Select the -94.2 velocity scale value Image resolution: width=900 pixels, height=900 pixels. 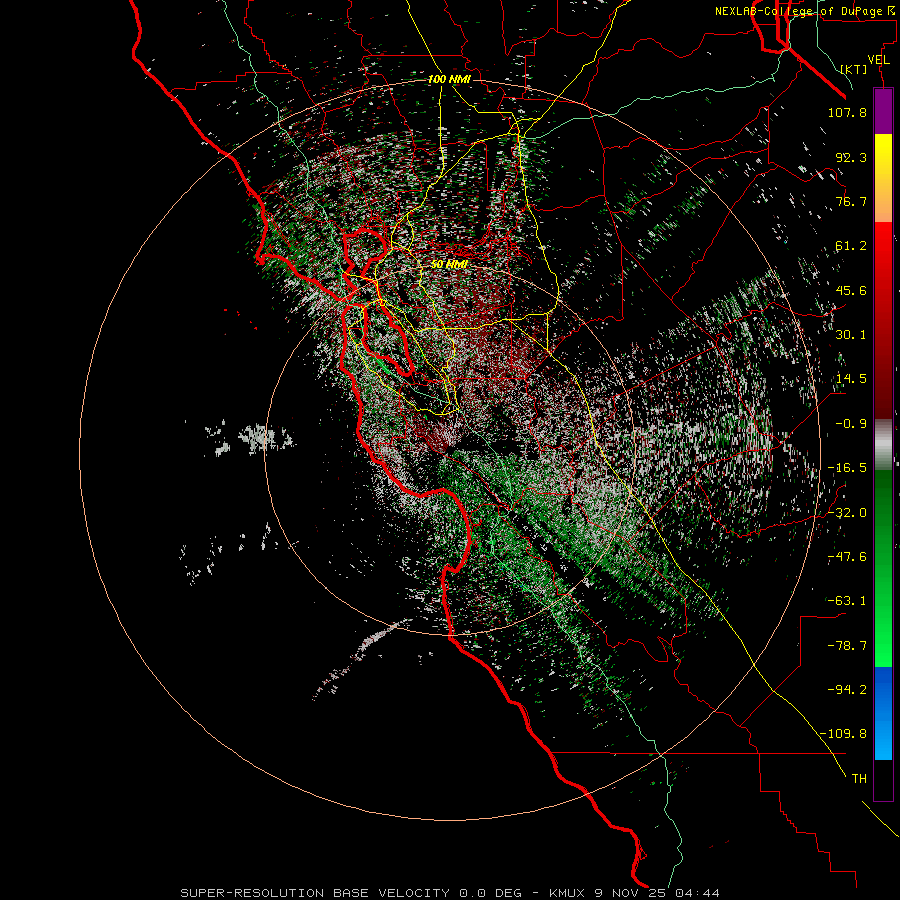coord(847,689)
